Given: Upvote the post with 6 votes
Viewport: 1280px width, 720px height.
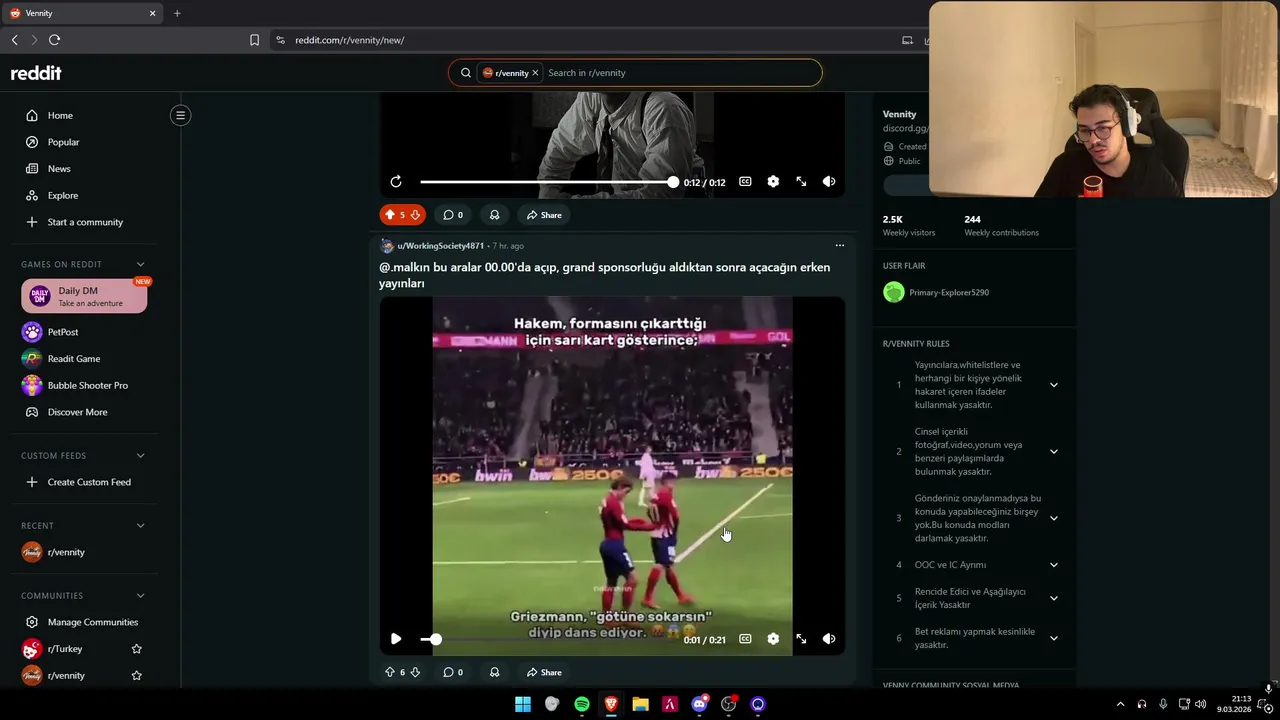Looking at the screenshot, I should click(x=389, y=672).
